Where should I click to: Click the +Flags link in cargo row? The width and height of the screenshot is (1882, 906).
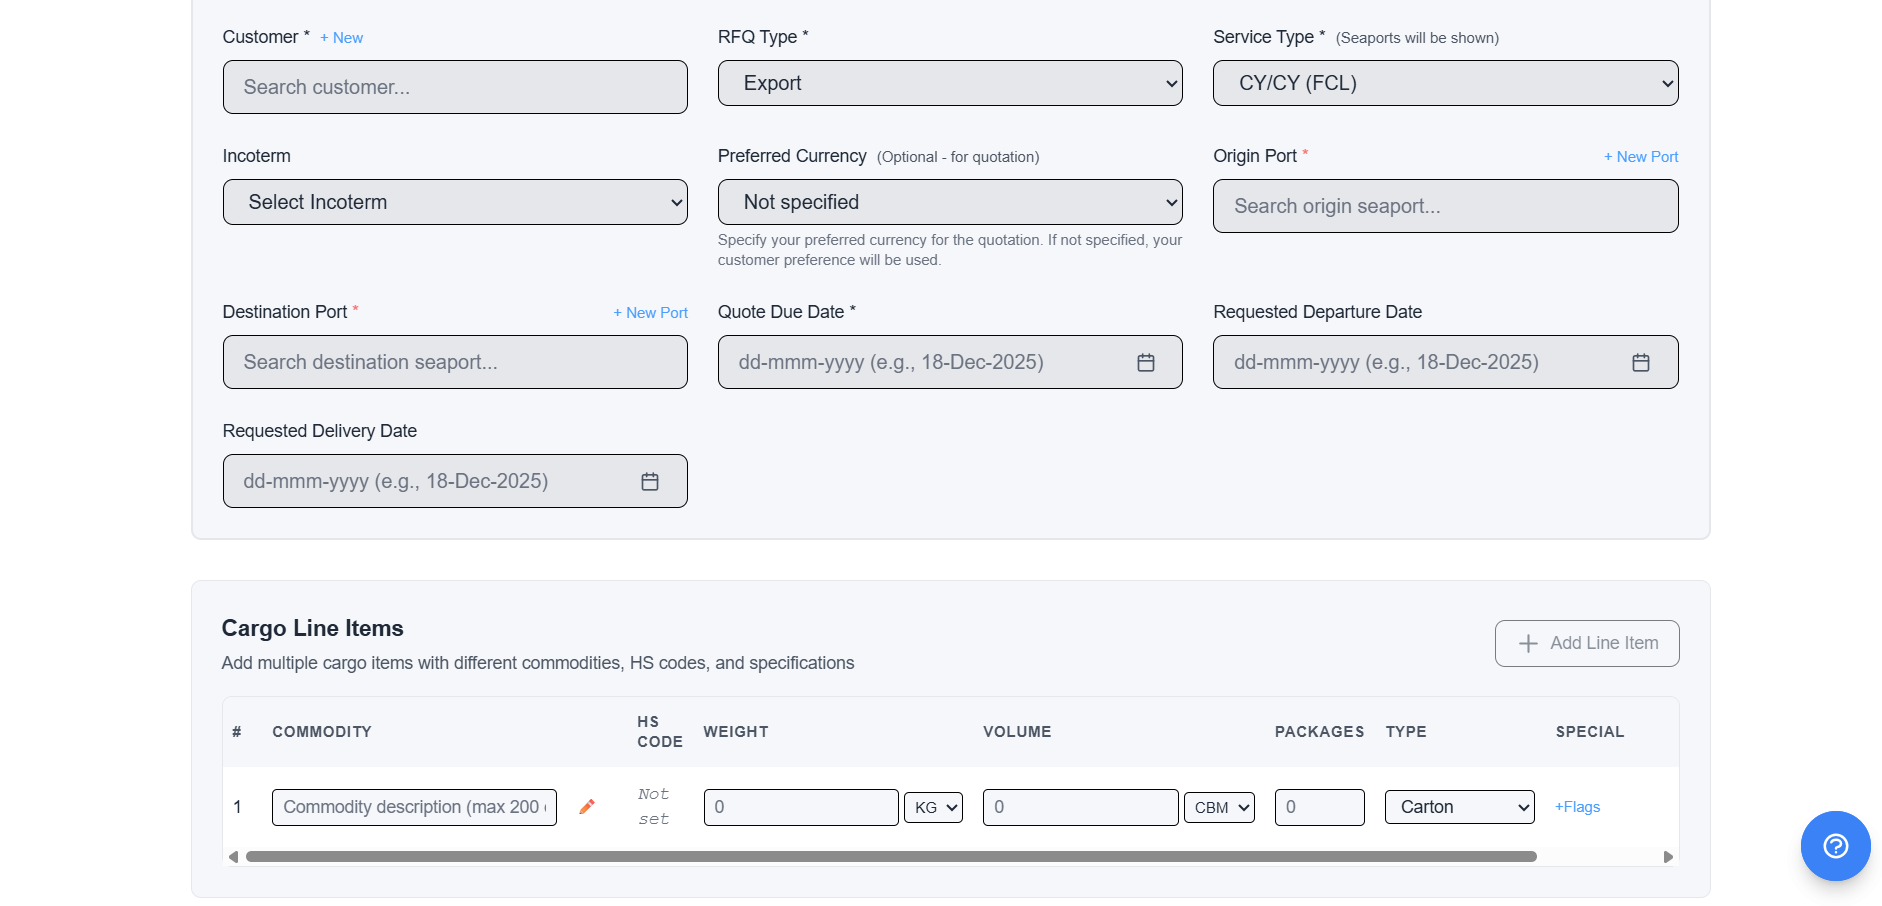click(1577, 807)
